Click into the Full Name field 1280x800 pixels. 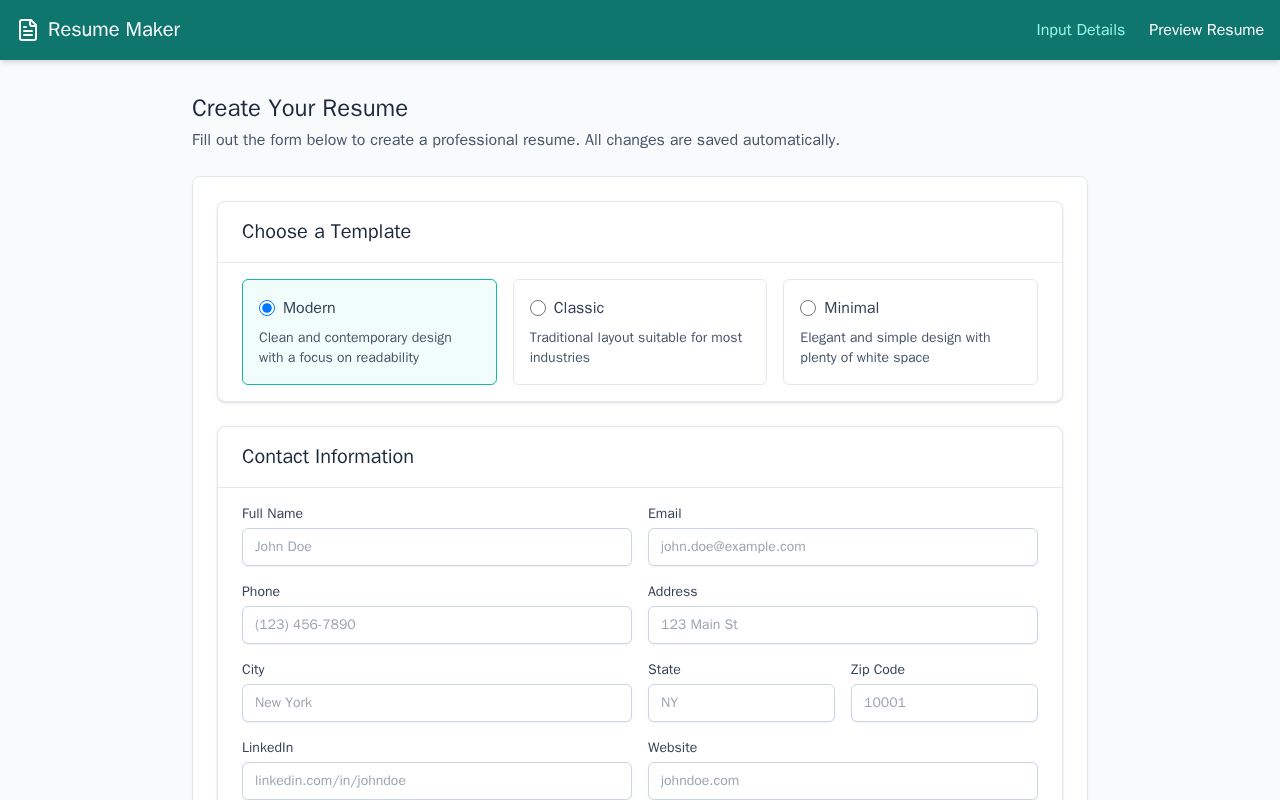click(x=437, y=547)
